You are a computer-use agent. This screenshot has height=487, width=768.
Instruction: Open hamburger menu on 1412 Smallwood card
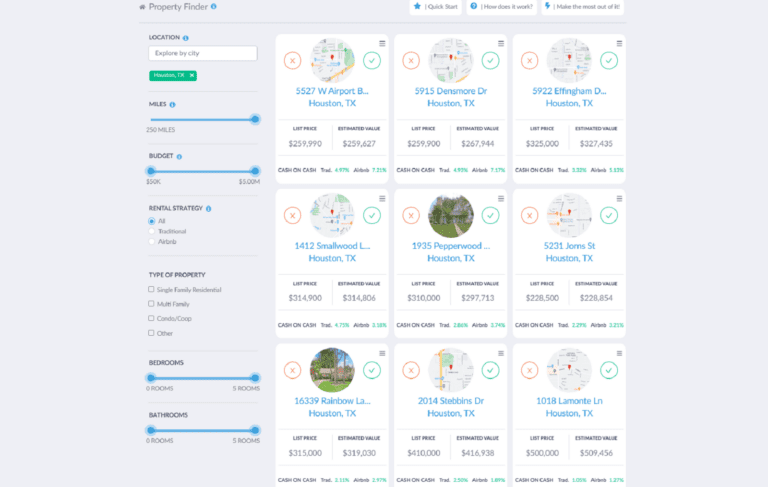tap(382, 198)
